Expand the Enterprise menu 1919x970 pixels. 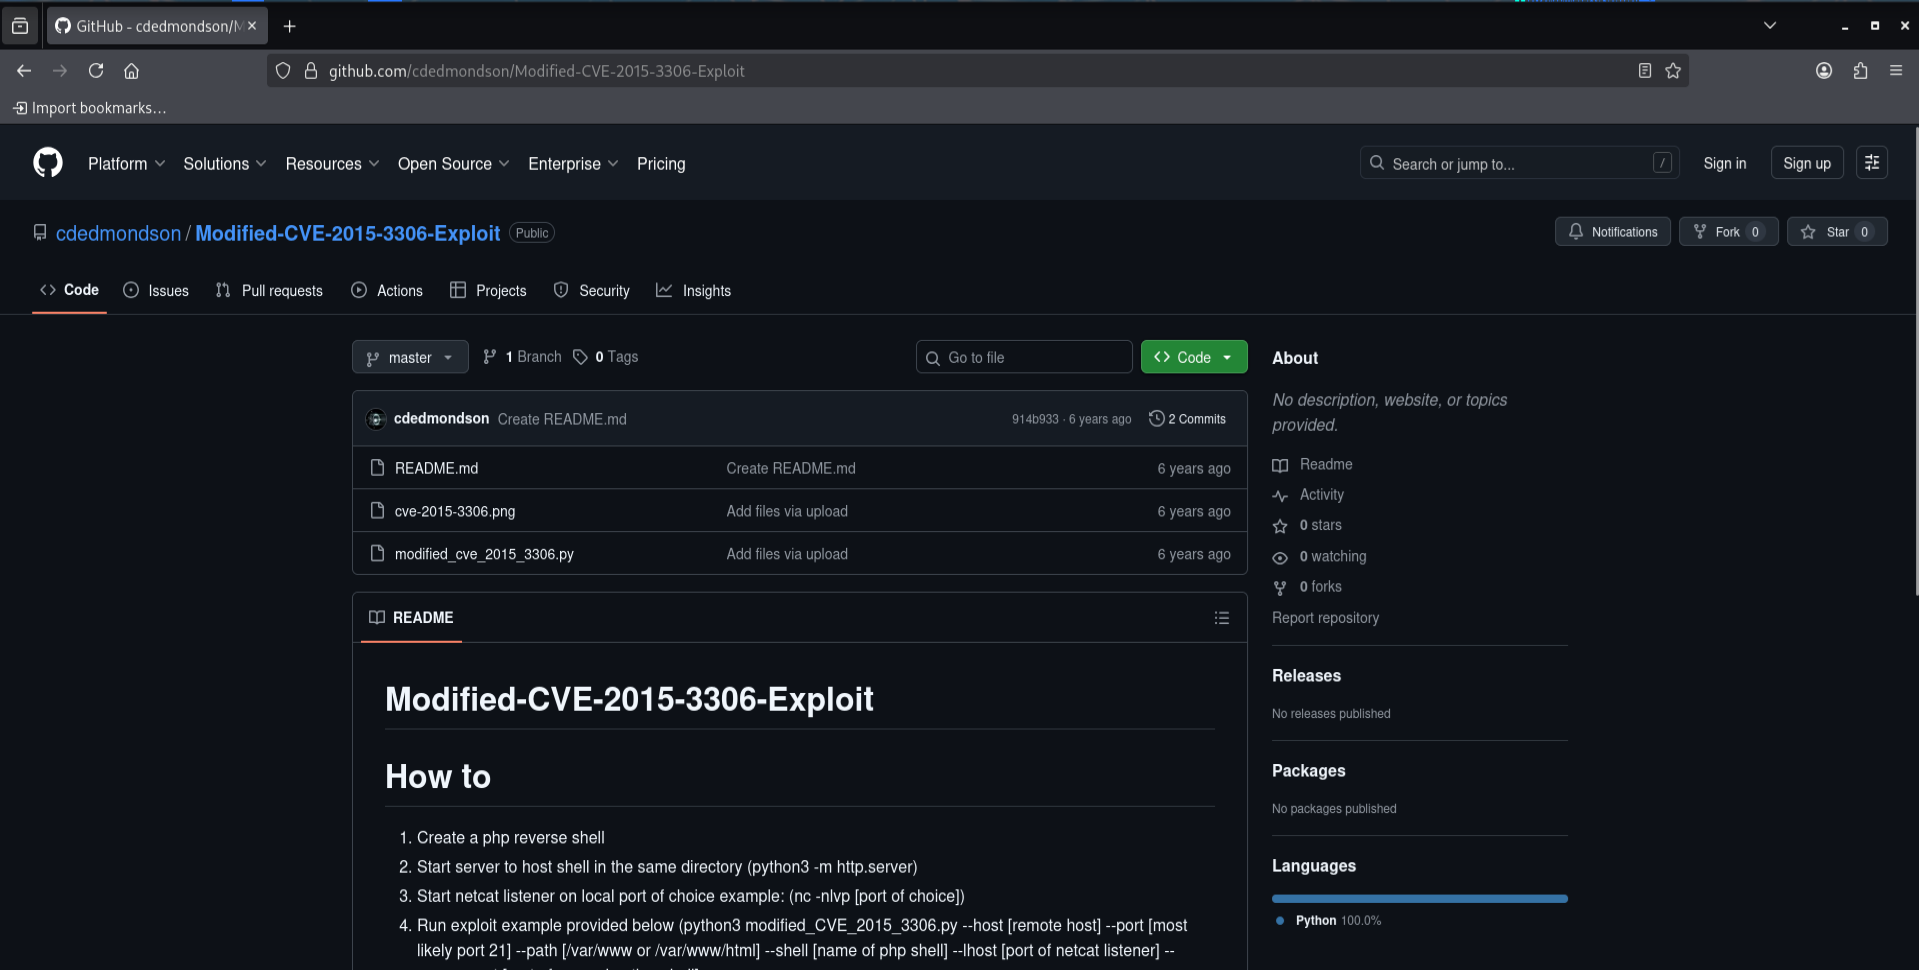tap(573, 164)
